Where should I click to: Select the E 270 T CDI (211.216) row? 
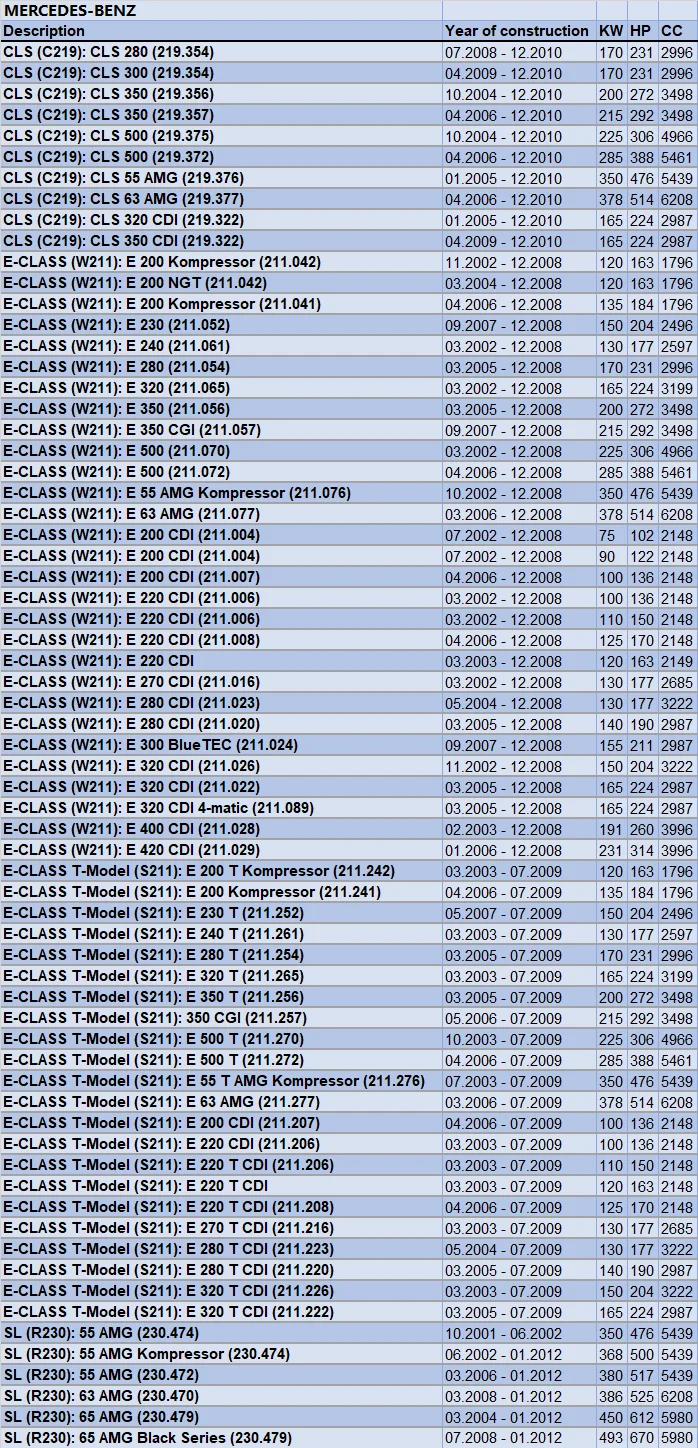(x=349, y=1228)
